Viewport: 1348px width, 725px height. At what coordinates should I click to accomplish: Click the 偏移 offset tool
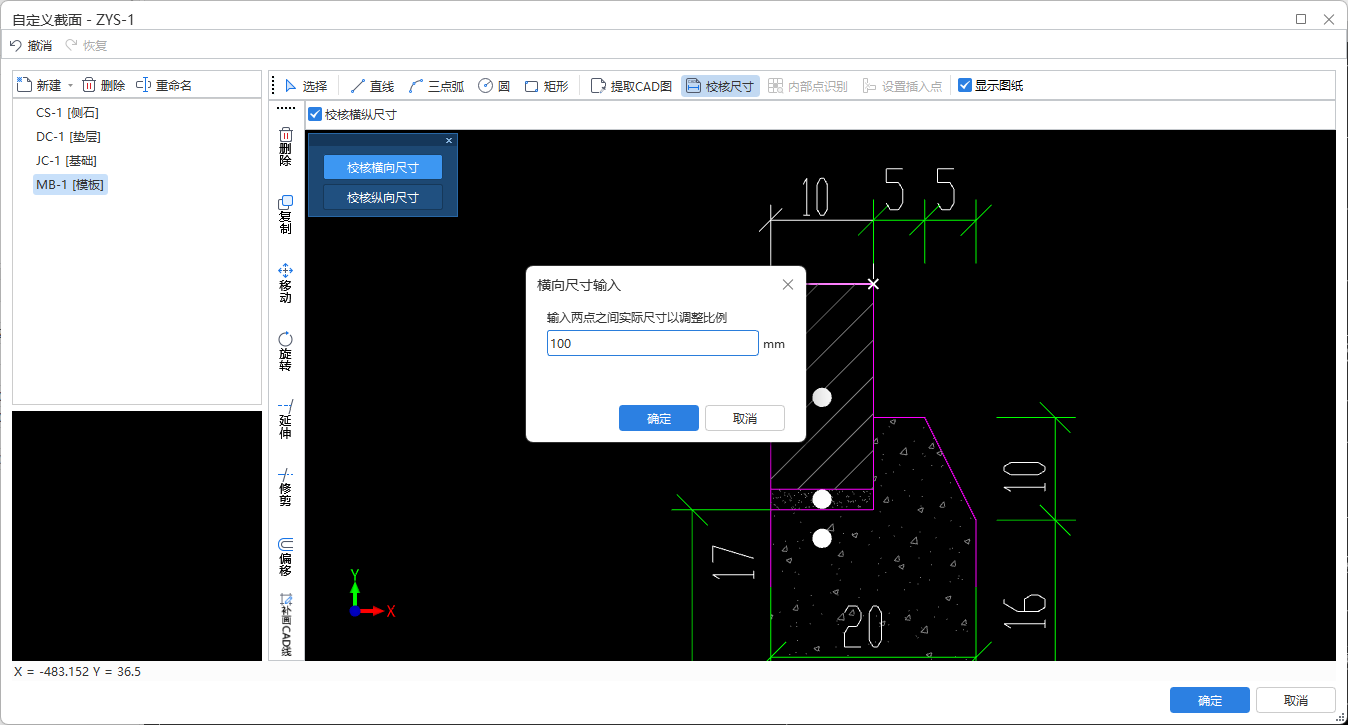tap(285, 556)
